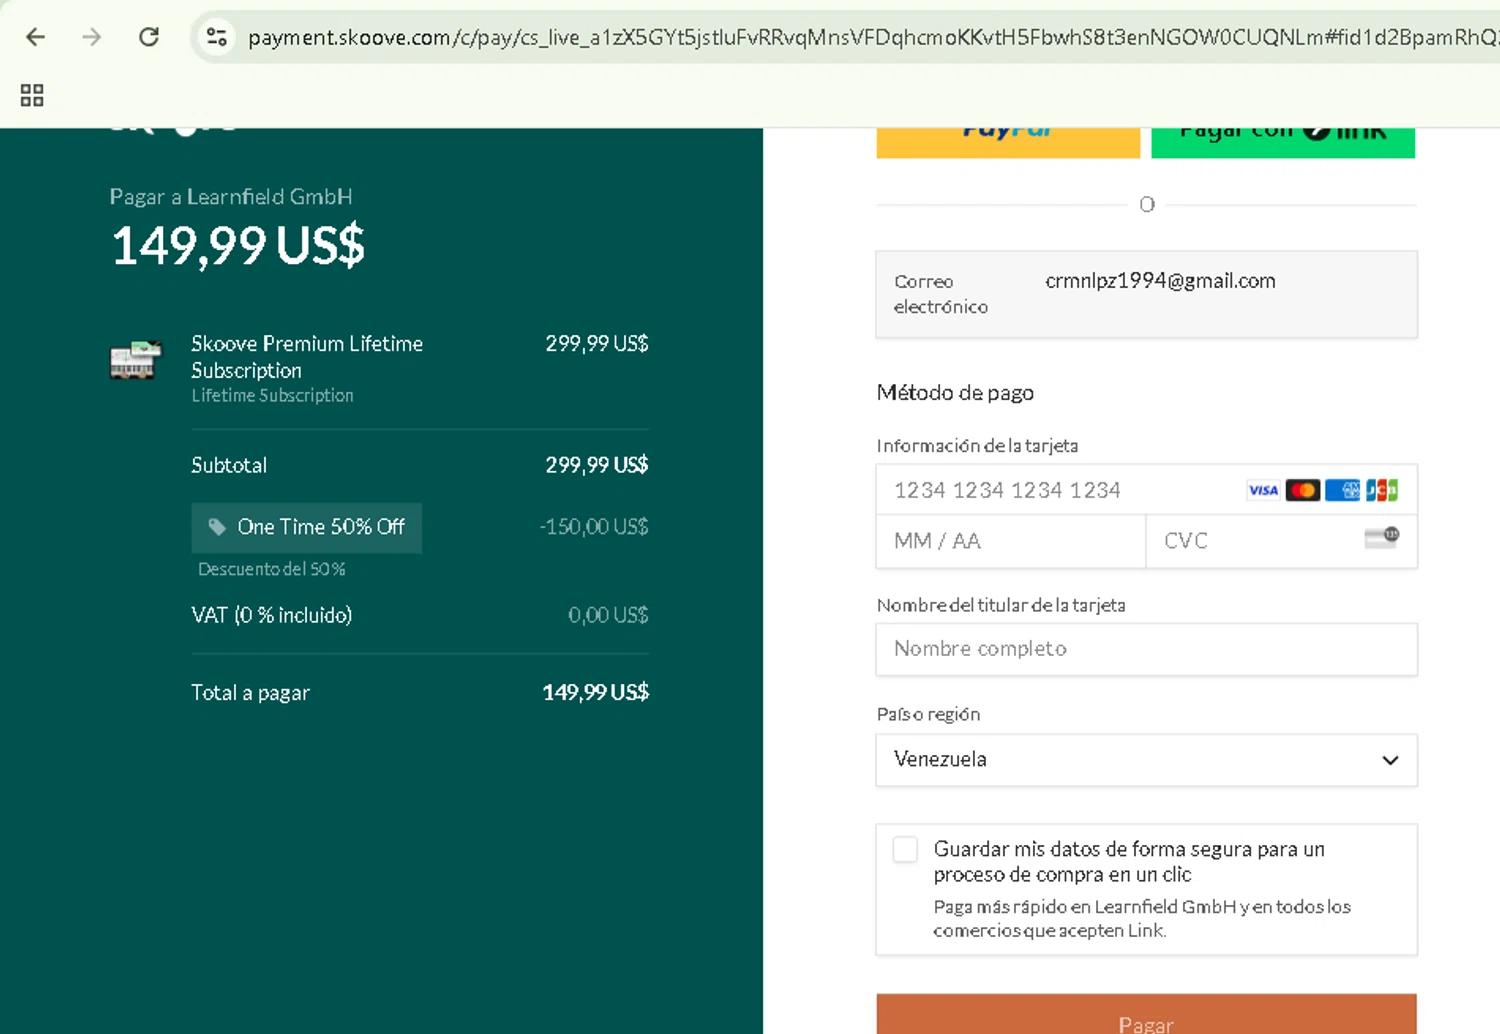Click the MM / AA expiry field

tap(1011, 541)
